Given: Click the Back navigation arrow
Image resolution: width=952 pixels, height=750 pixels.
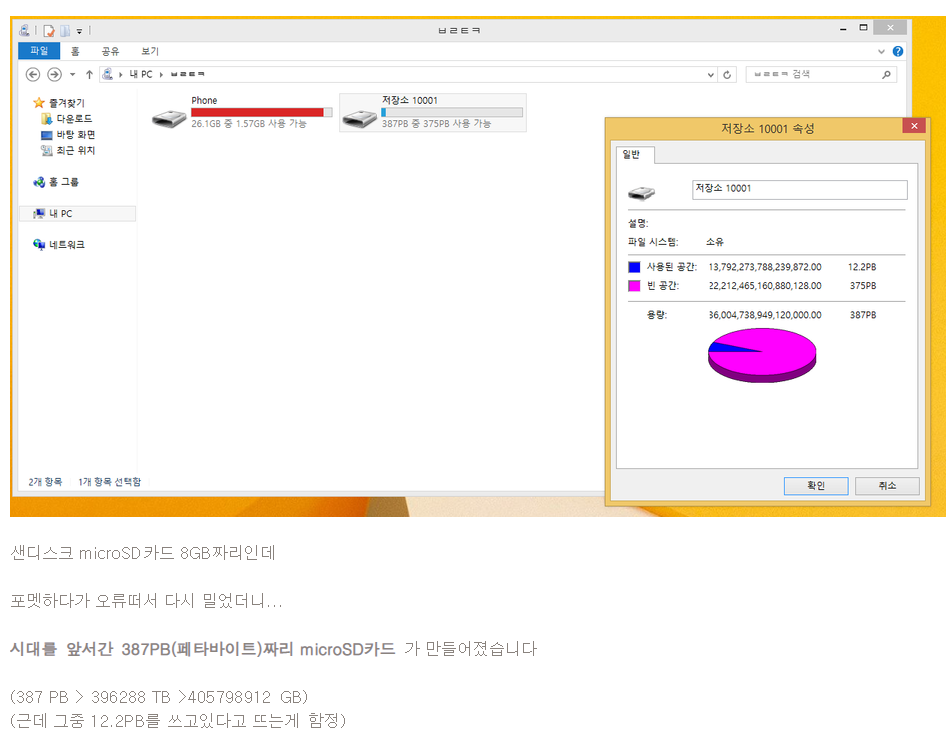Looking at the screenshot, I should (x=33, y=74).
